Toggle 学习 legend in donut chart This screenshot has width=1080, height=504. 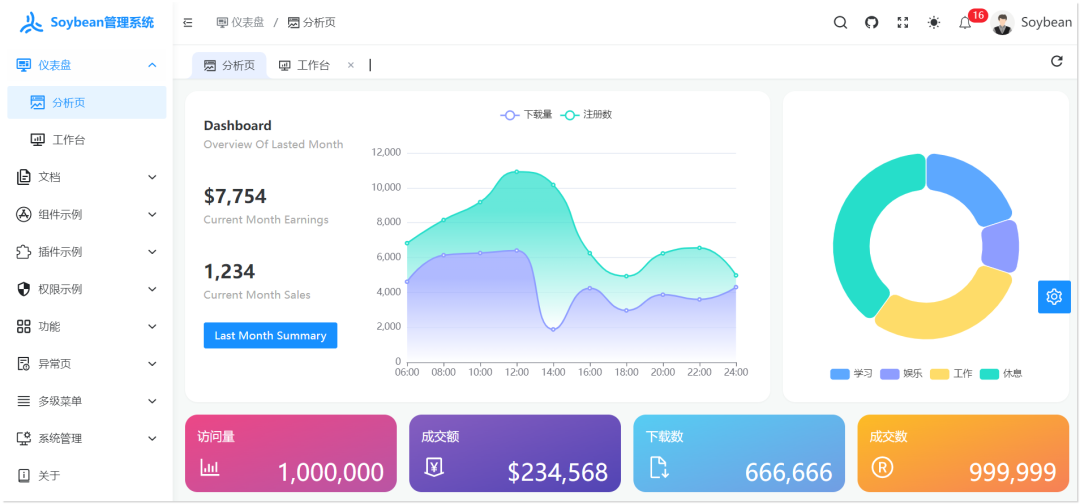(x=851, y=374)
